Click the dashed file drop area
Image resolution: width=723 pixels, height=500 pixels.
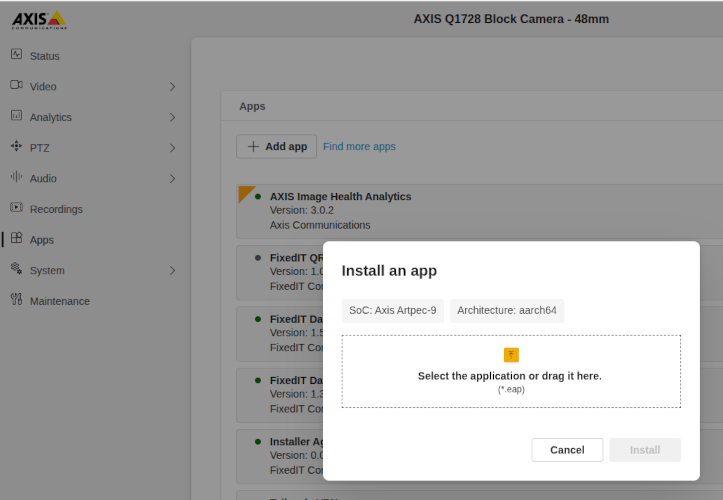coord(511,371)
